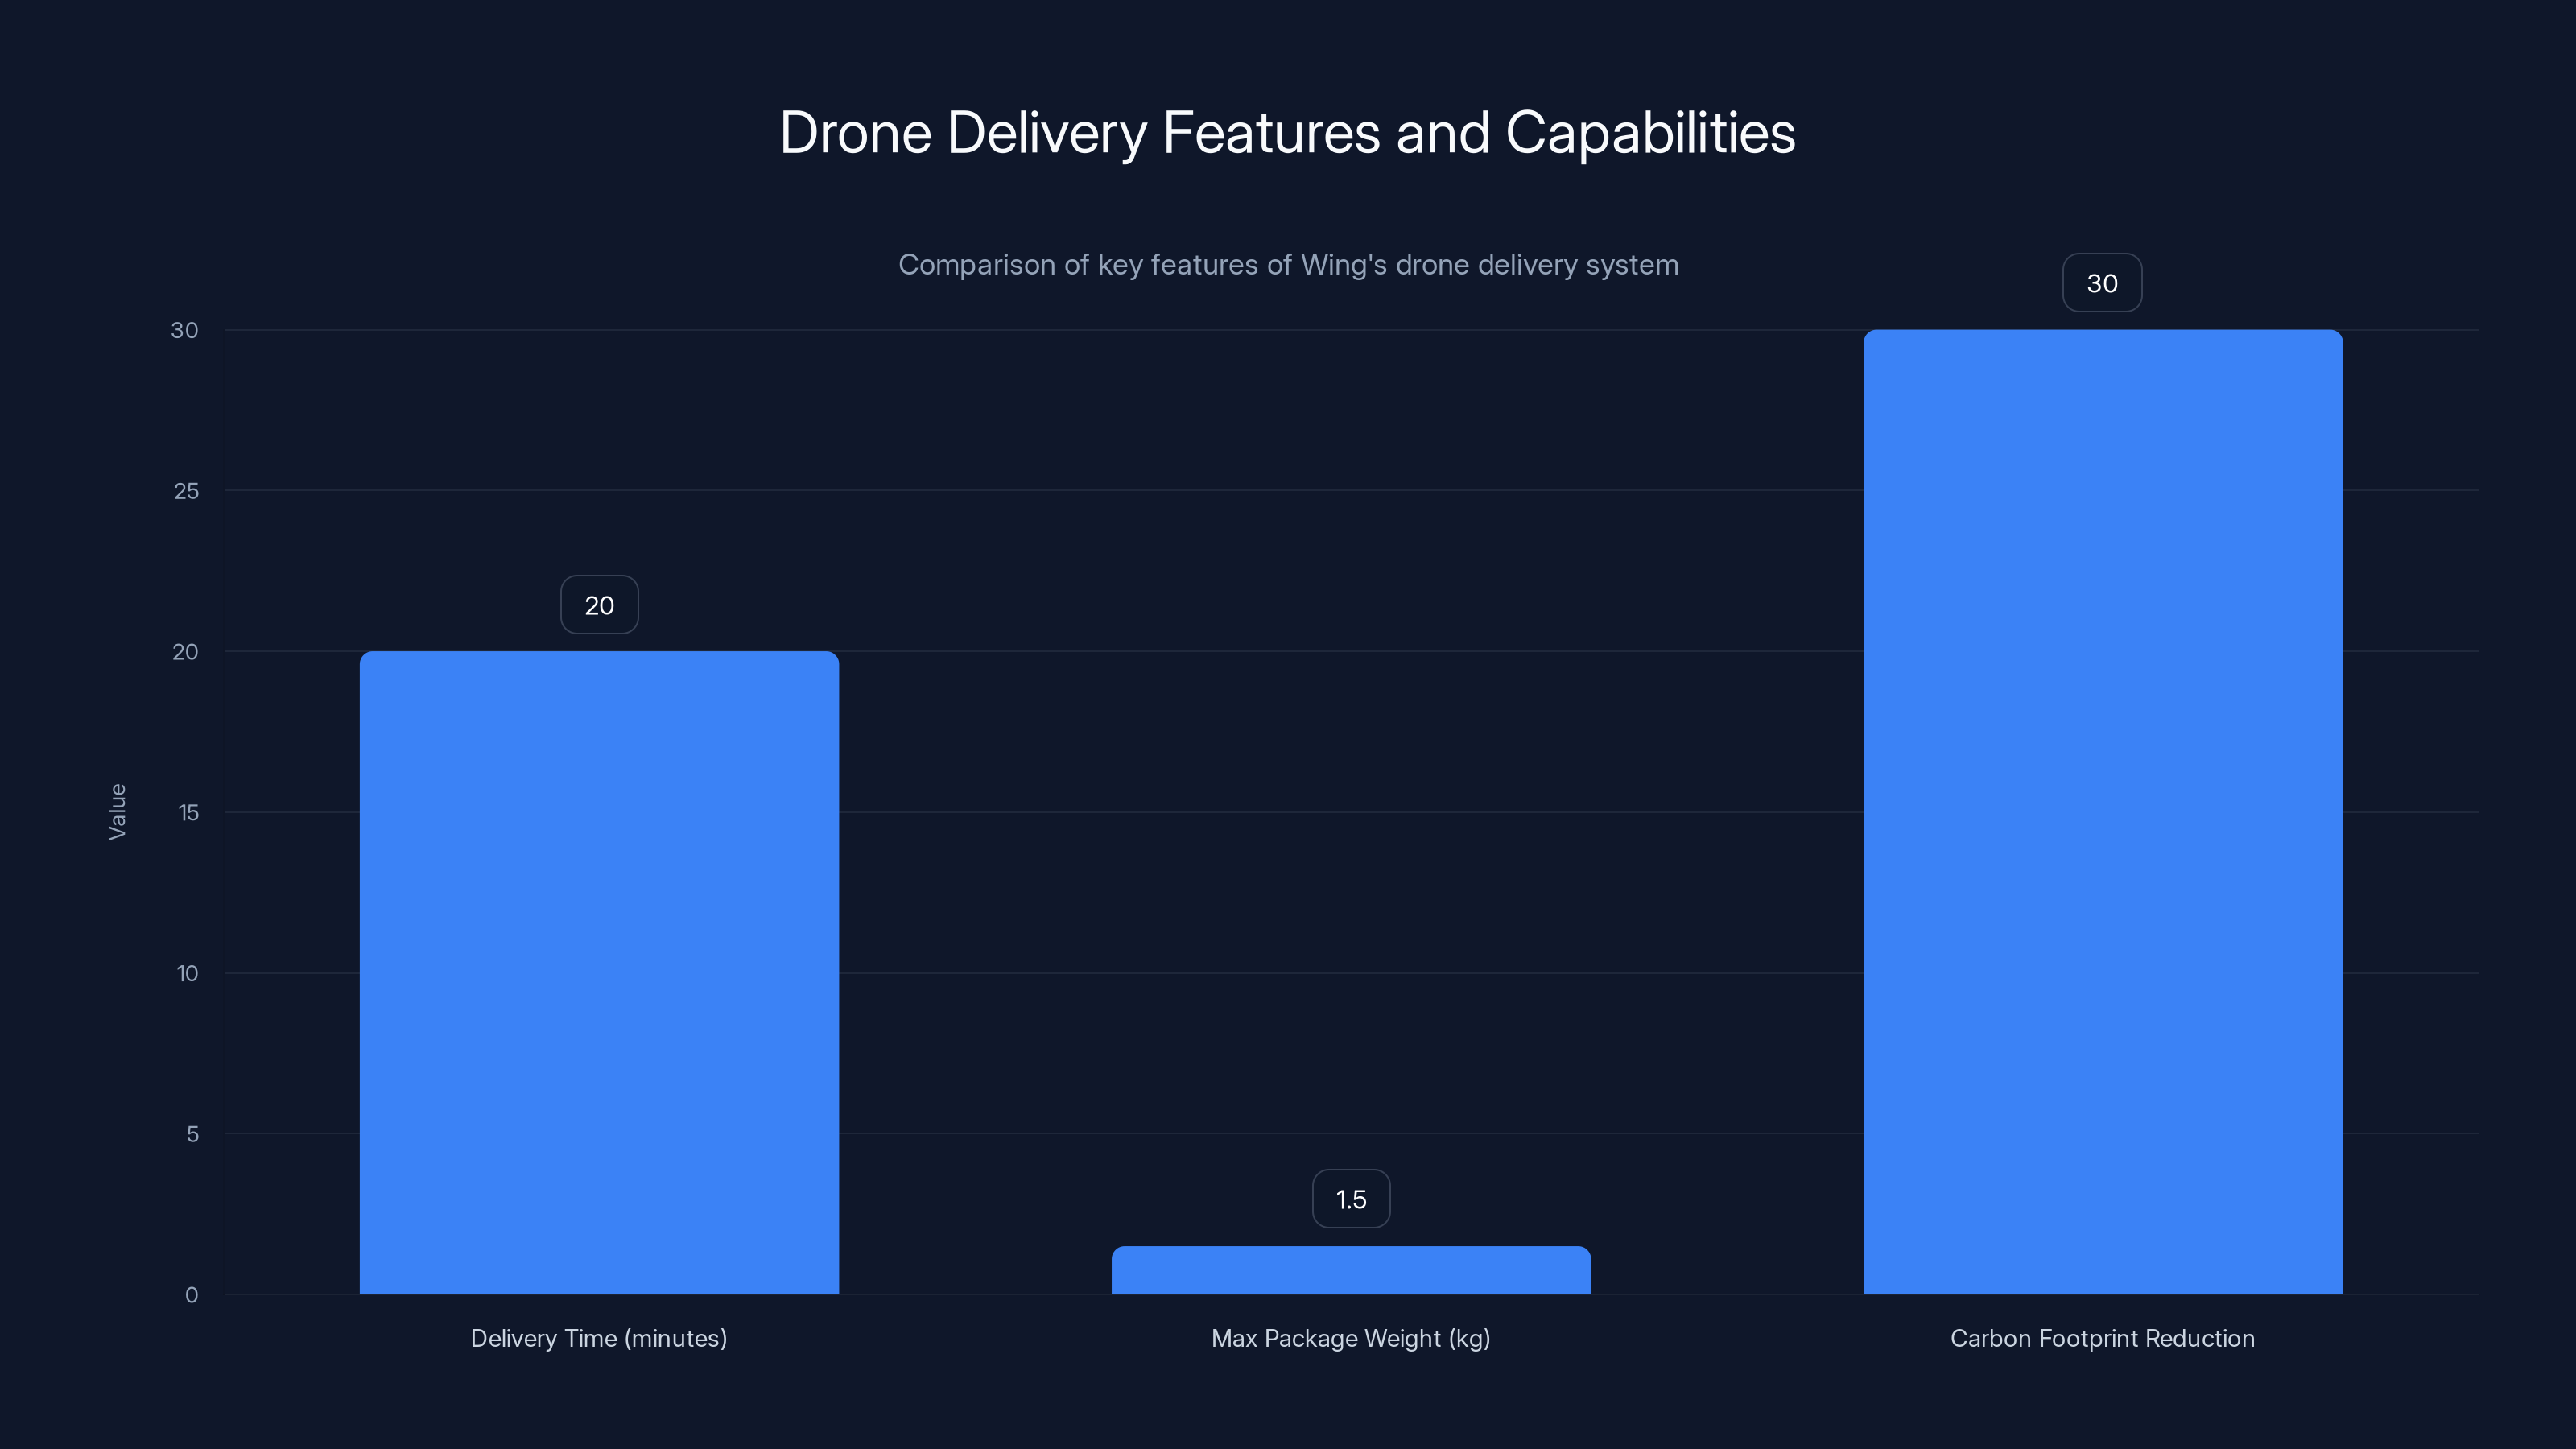Image resolution: width=2576 pixels, height=1449 pixels.
Task: Select the Delivery Time (minutes) axis label
Action: (599, 1338)
